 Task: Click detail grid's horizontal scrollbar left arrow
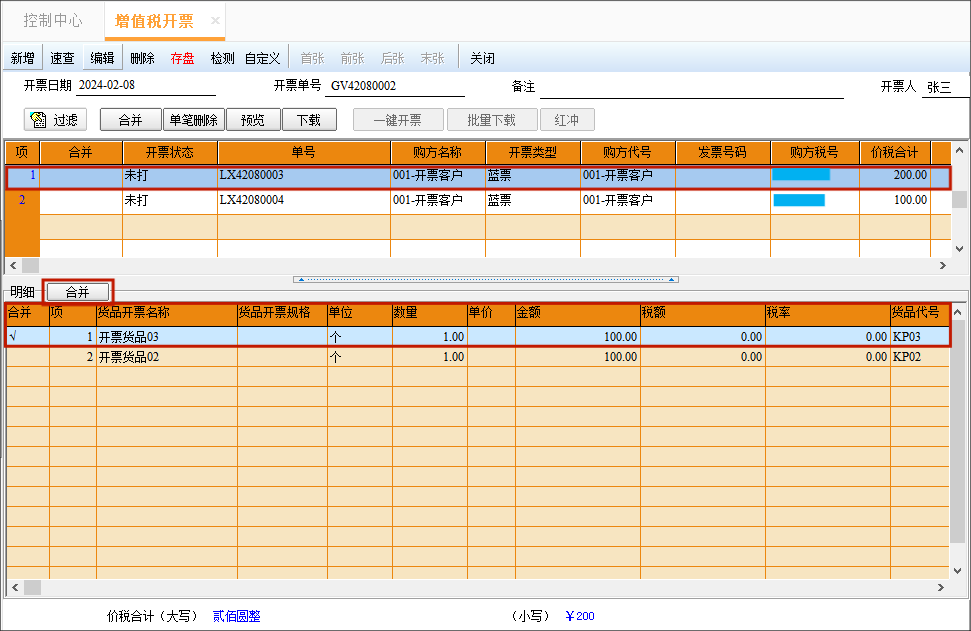15,587
